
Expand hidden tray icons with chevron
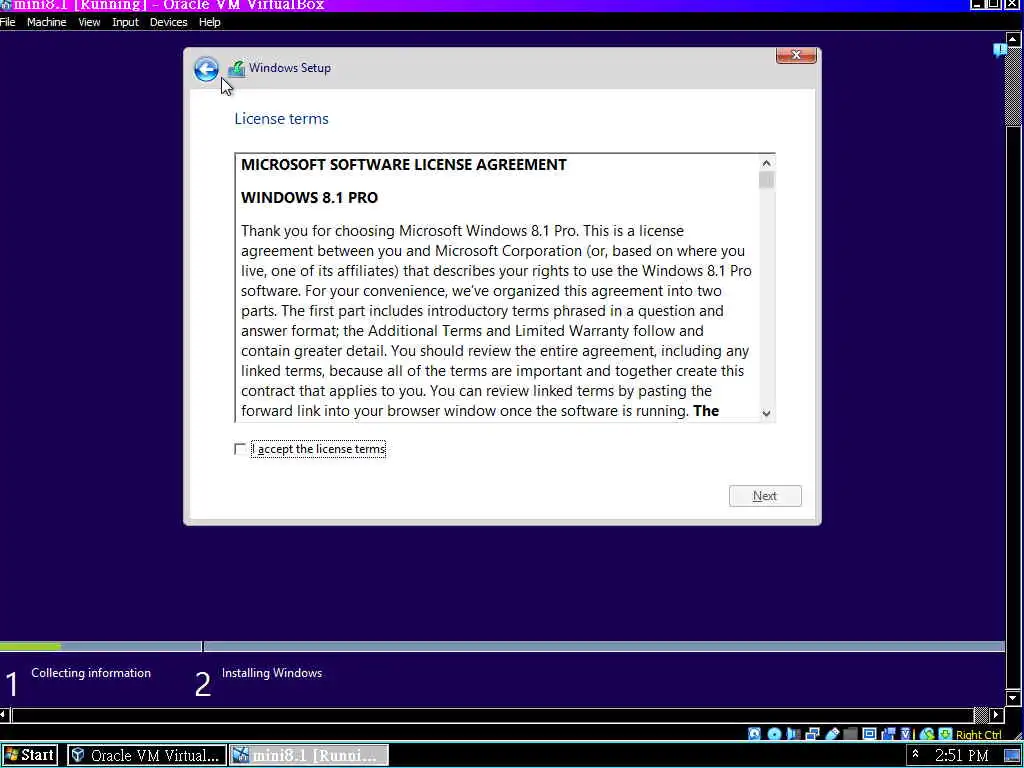[915, 754]
